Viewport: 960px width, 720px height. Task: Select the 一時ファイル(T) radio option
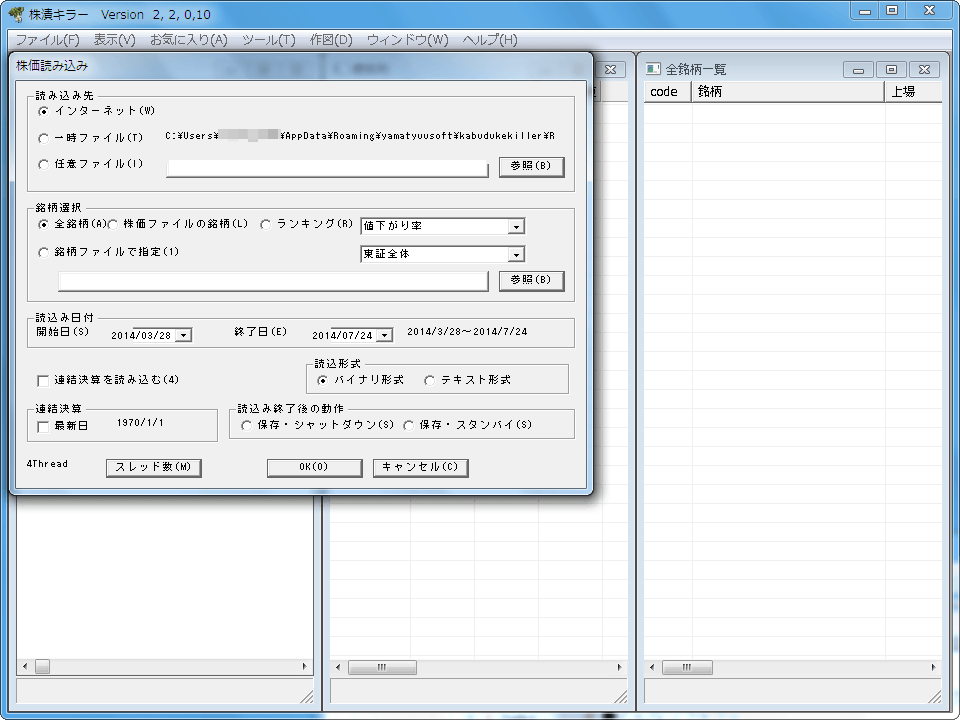pos(43,138)
